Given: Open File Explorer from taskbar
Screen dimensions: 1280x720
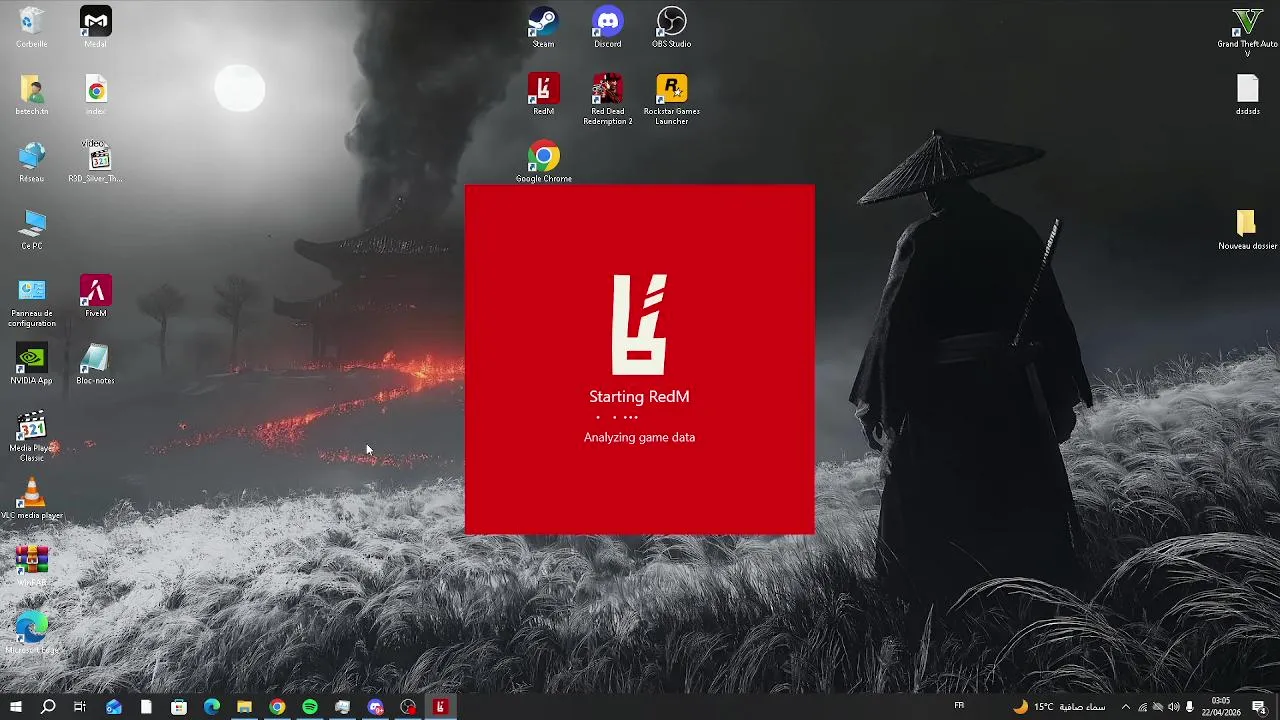Looking at the screenshot, I should coord(244,707).
